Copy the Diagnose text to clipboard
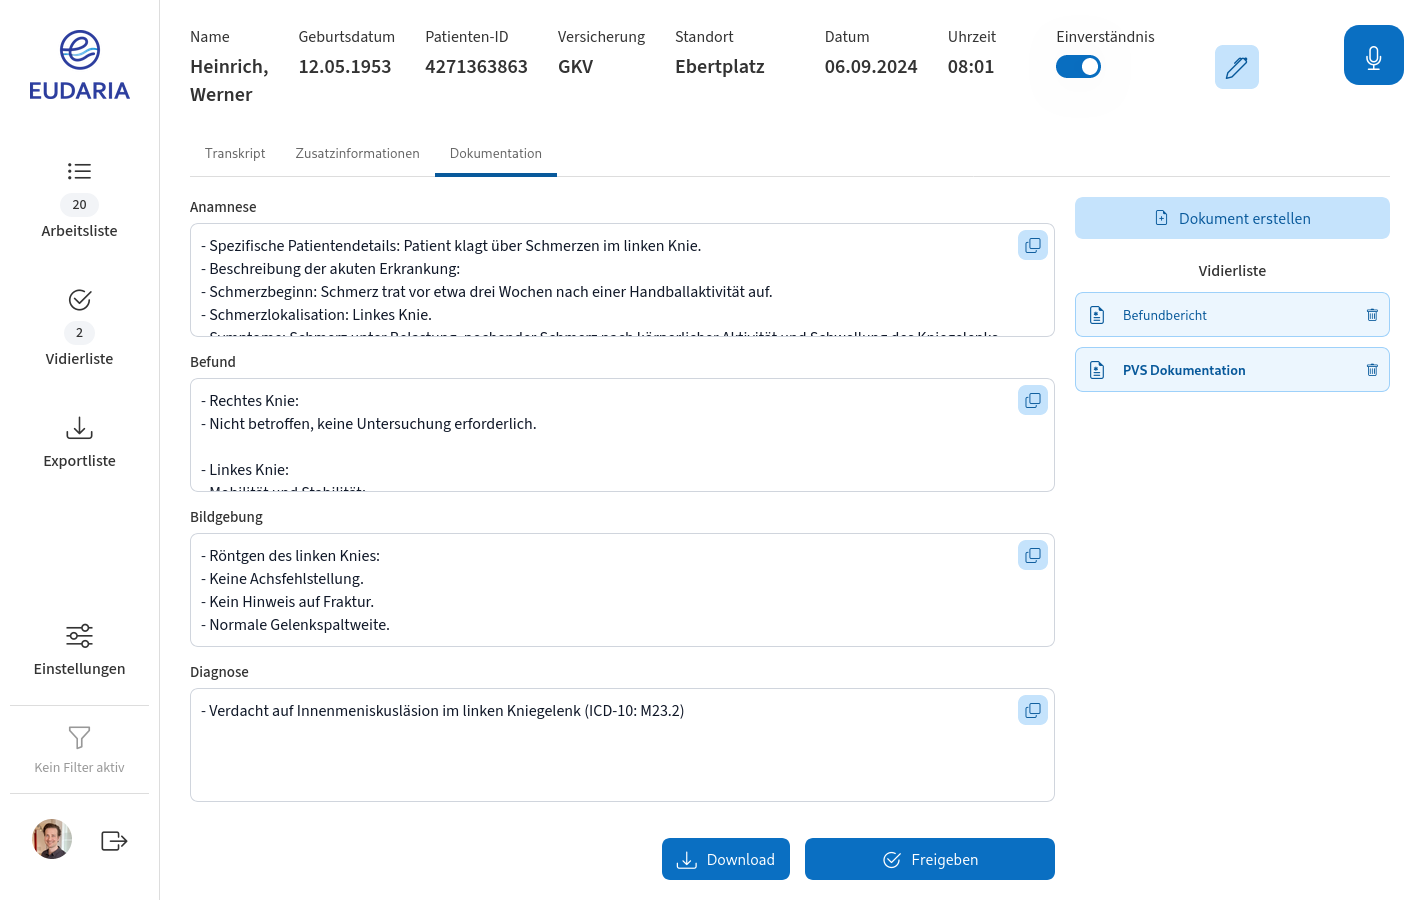Viewport: 1420px width, 900px height. coord(1032,710)
